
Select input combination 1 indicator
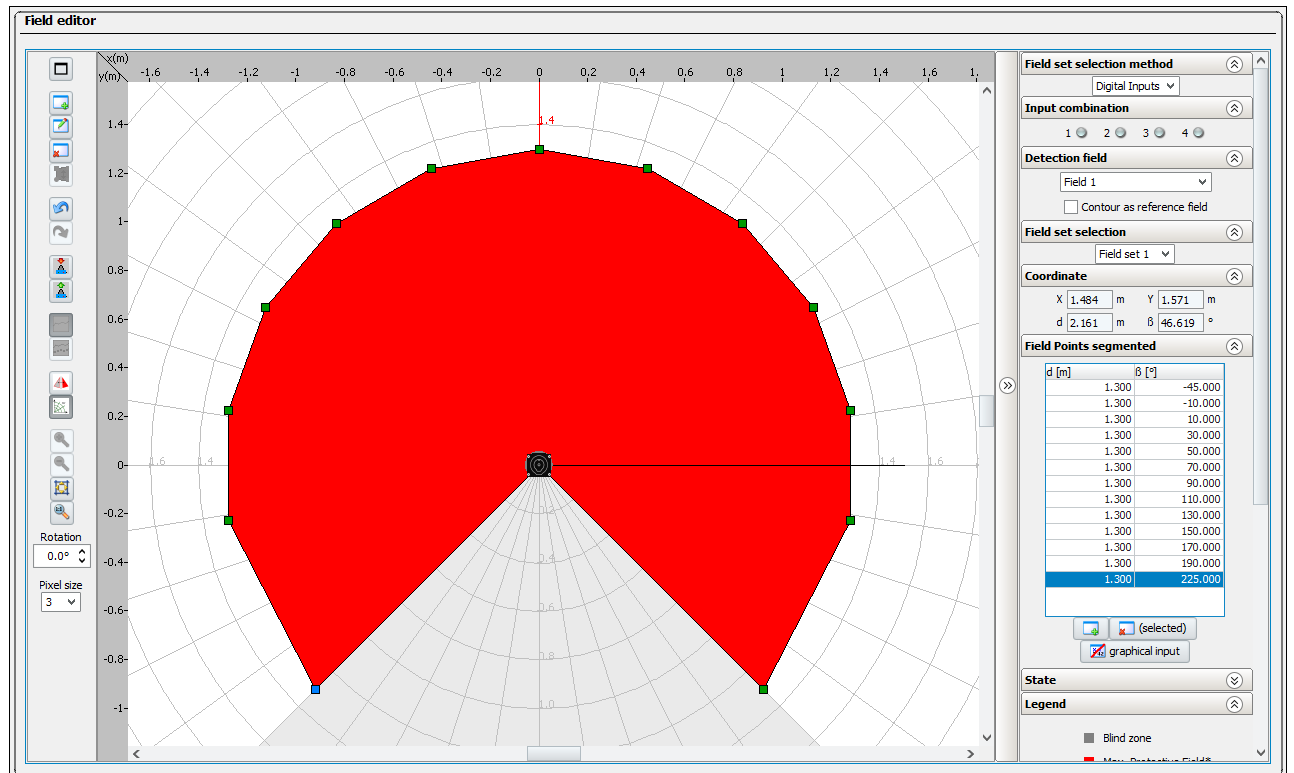coord(1081,132)
